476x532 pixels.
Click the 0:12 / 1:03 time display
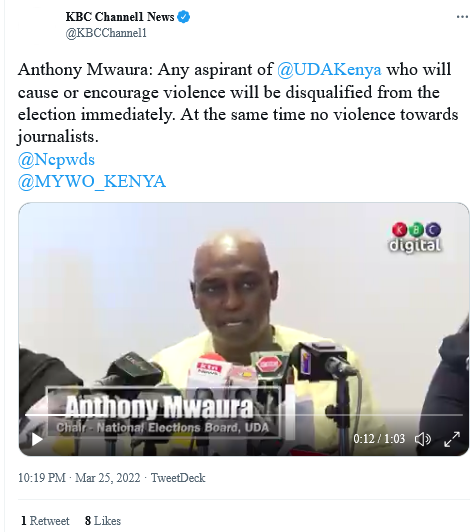379,439
